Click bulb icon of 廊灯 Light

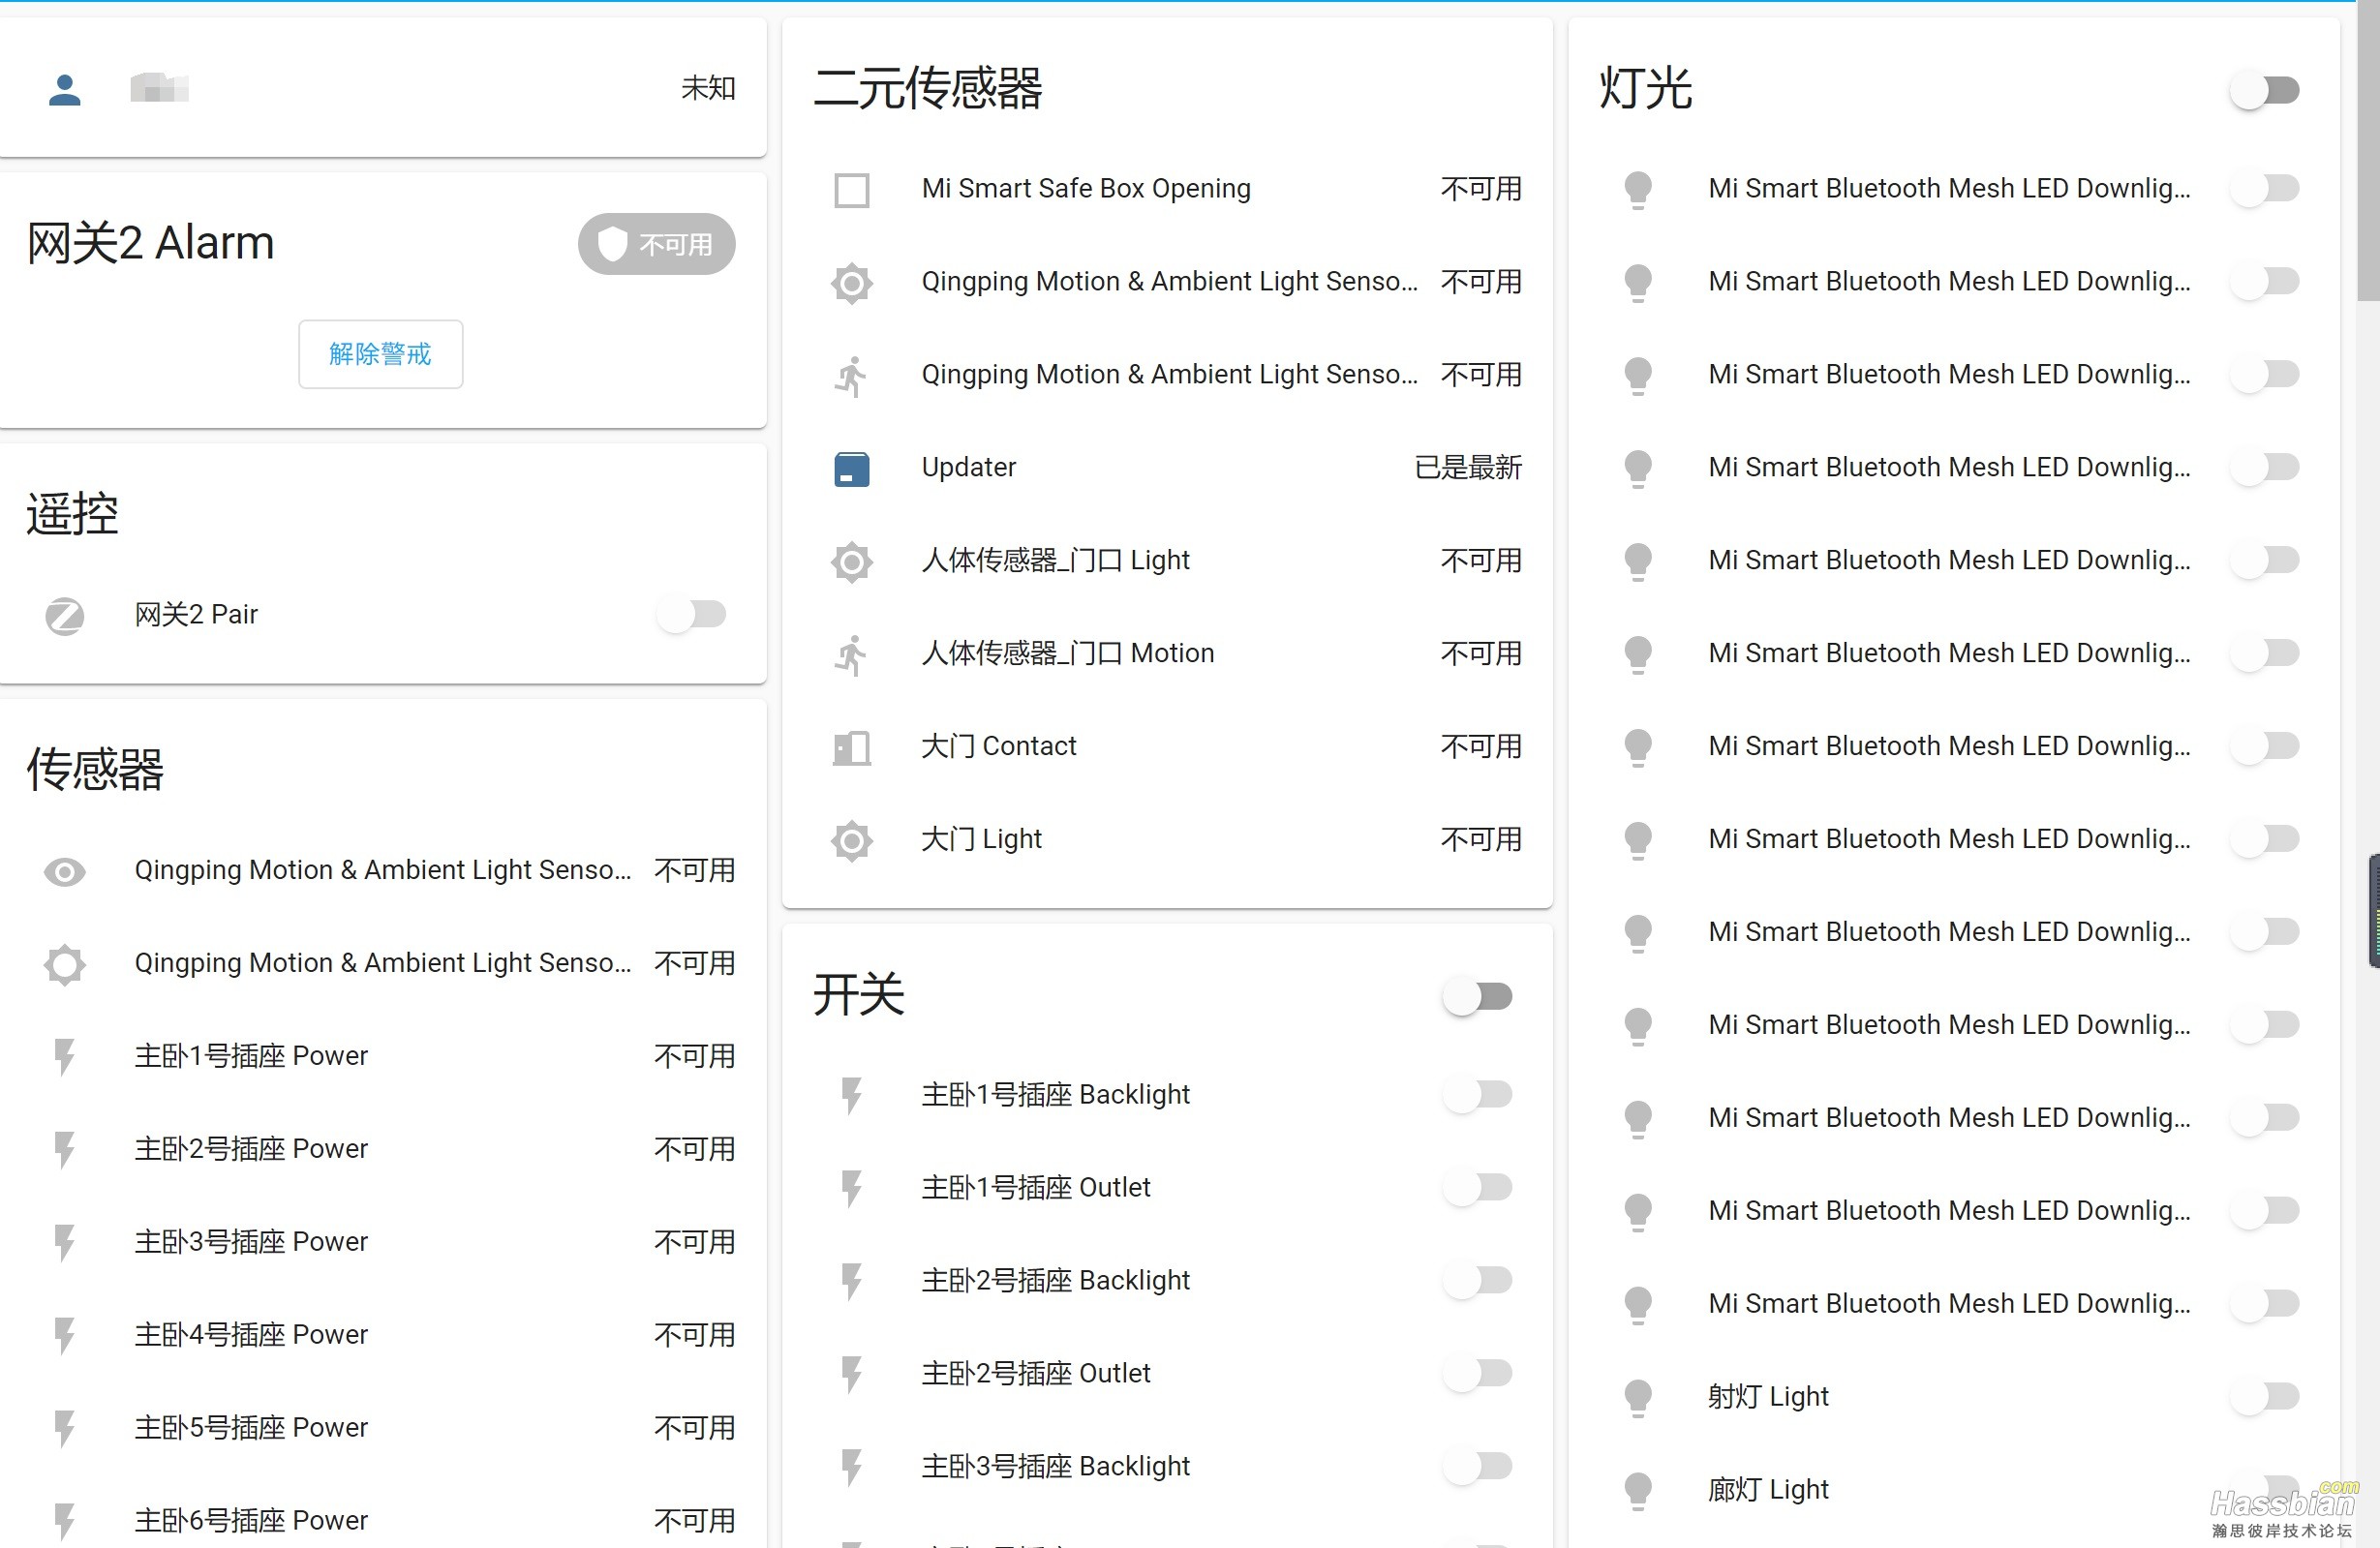coord(1638,1491)
